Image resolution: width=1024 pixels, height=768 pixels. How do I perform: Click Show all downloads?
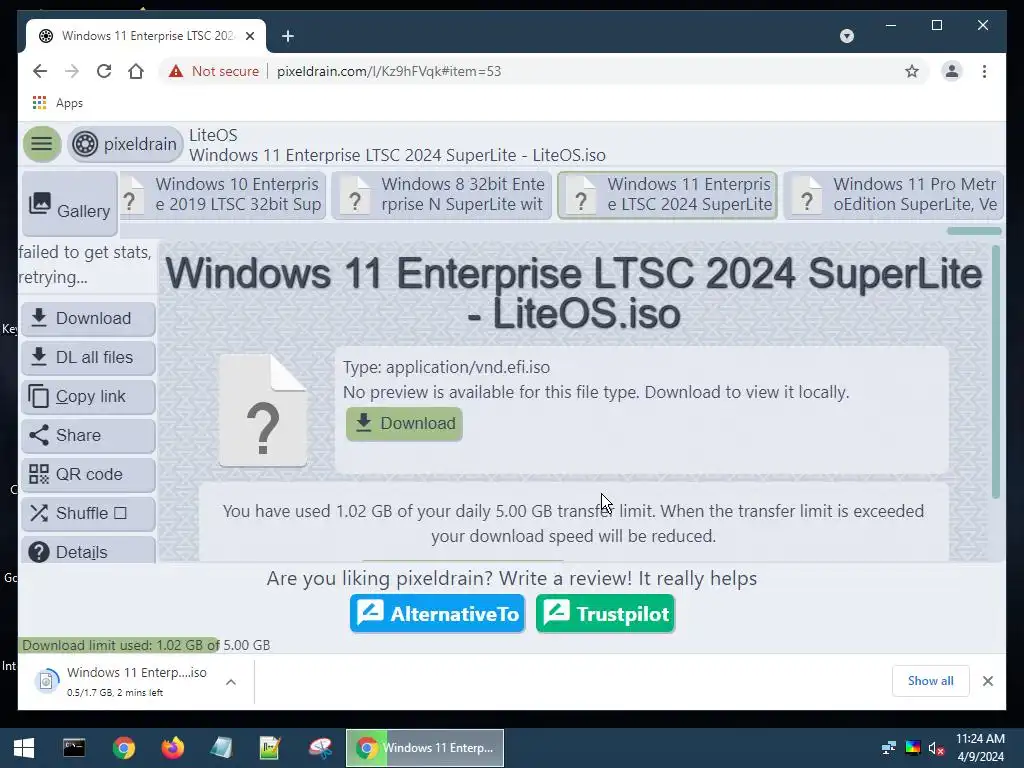click(931, 680)
